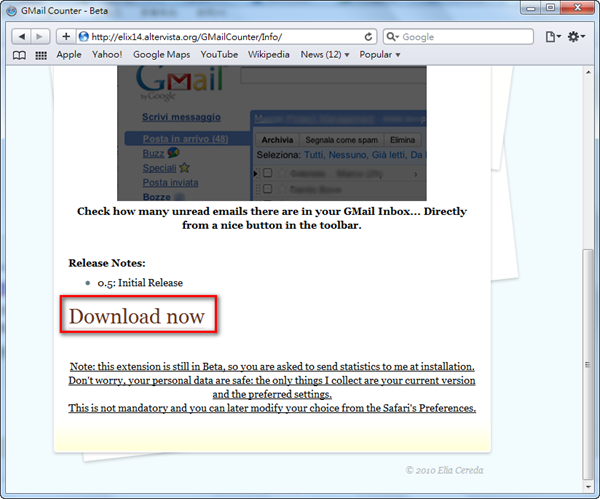Click the GMail screenshot thumbnail

click(272, 133)
